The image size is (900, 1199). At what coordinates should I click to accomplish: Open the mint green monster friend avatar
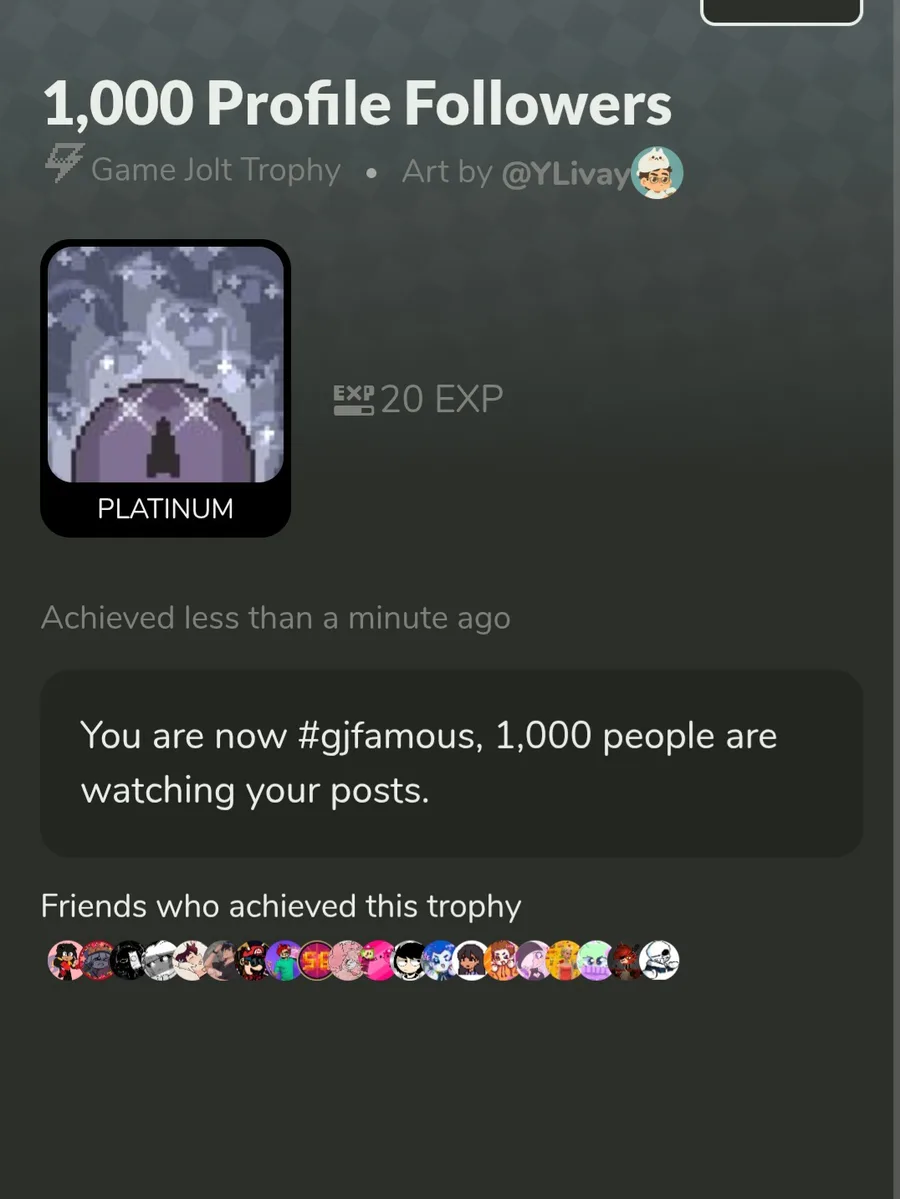[x=596, y=960]
